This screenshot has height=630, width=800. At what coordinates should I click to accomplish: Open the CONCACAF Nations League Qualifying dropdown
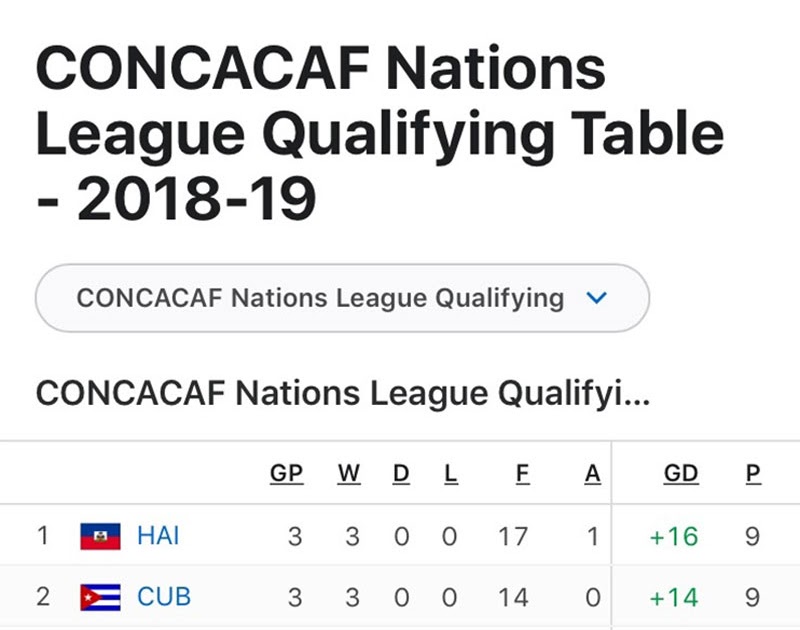pyautogui.click(x=342, y=298)
